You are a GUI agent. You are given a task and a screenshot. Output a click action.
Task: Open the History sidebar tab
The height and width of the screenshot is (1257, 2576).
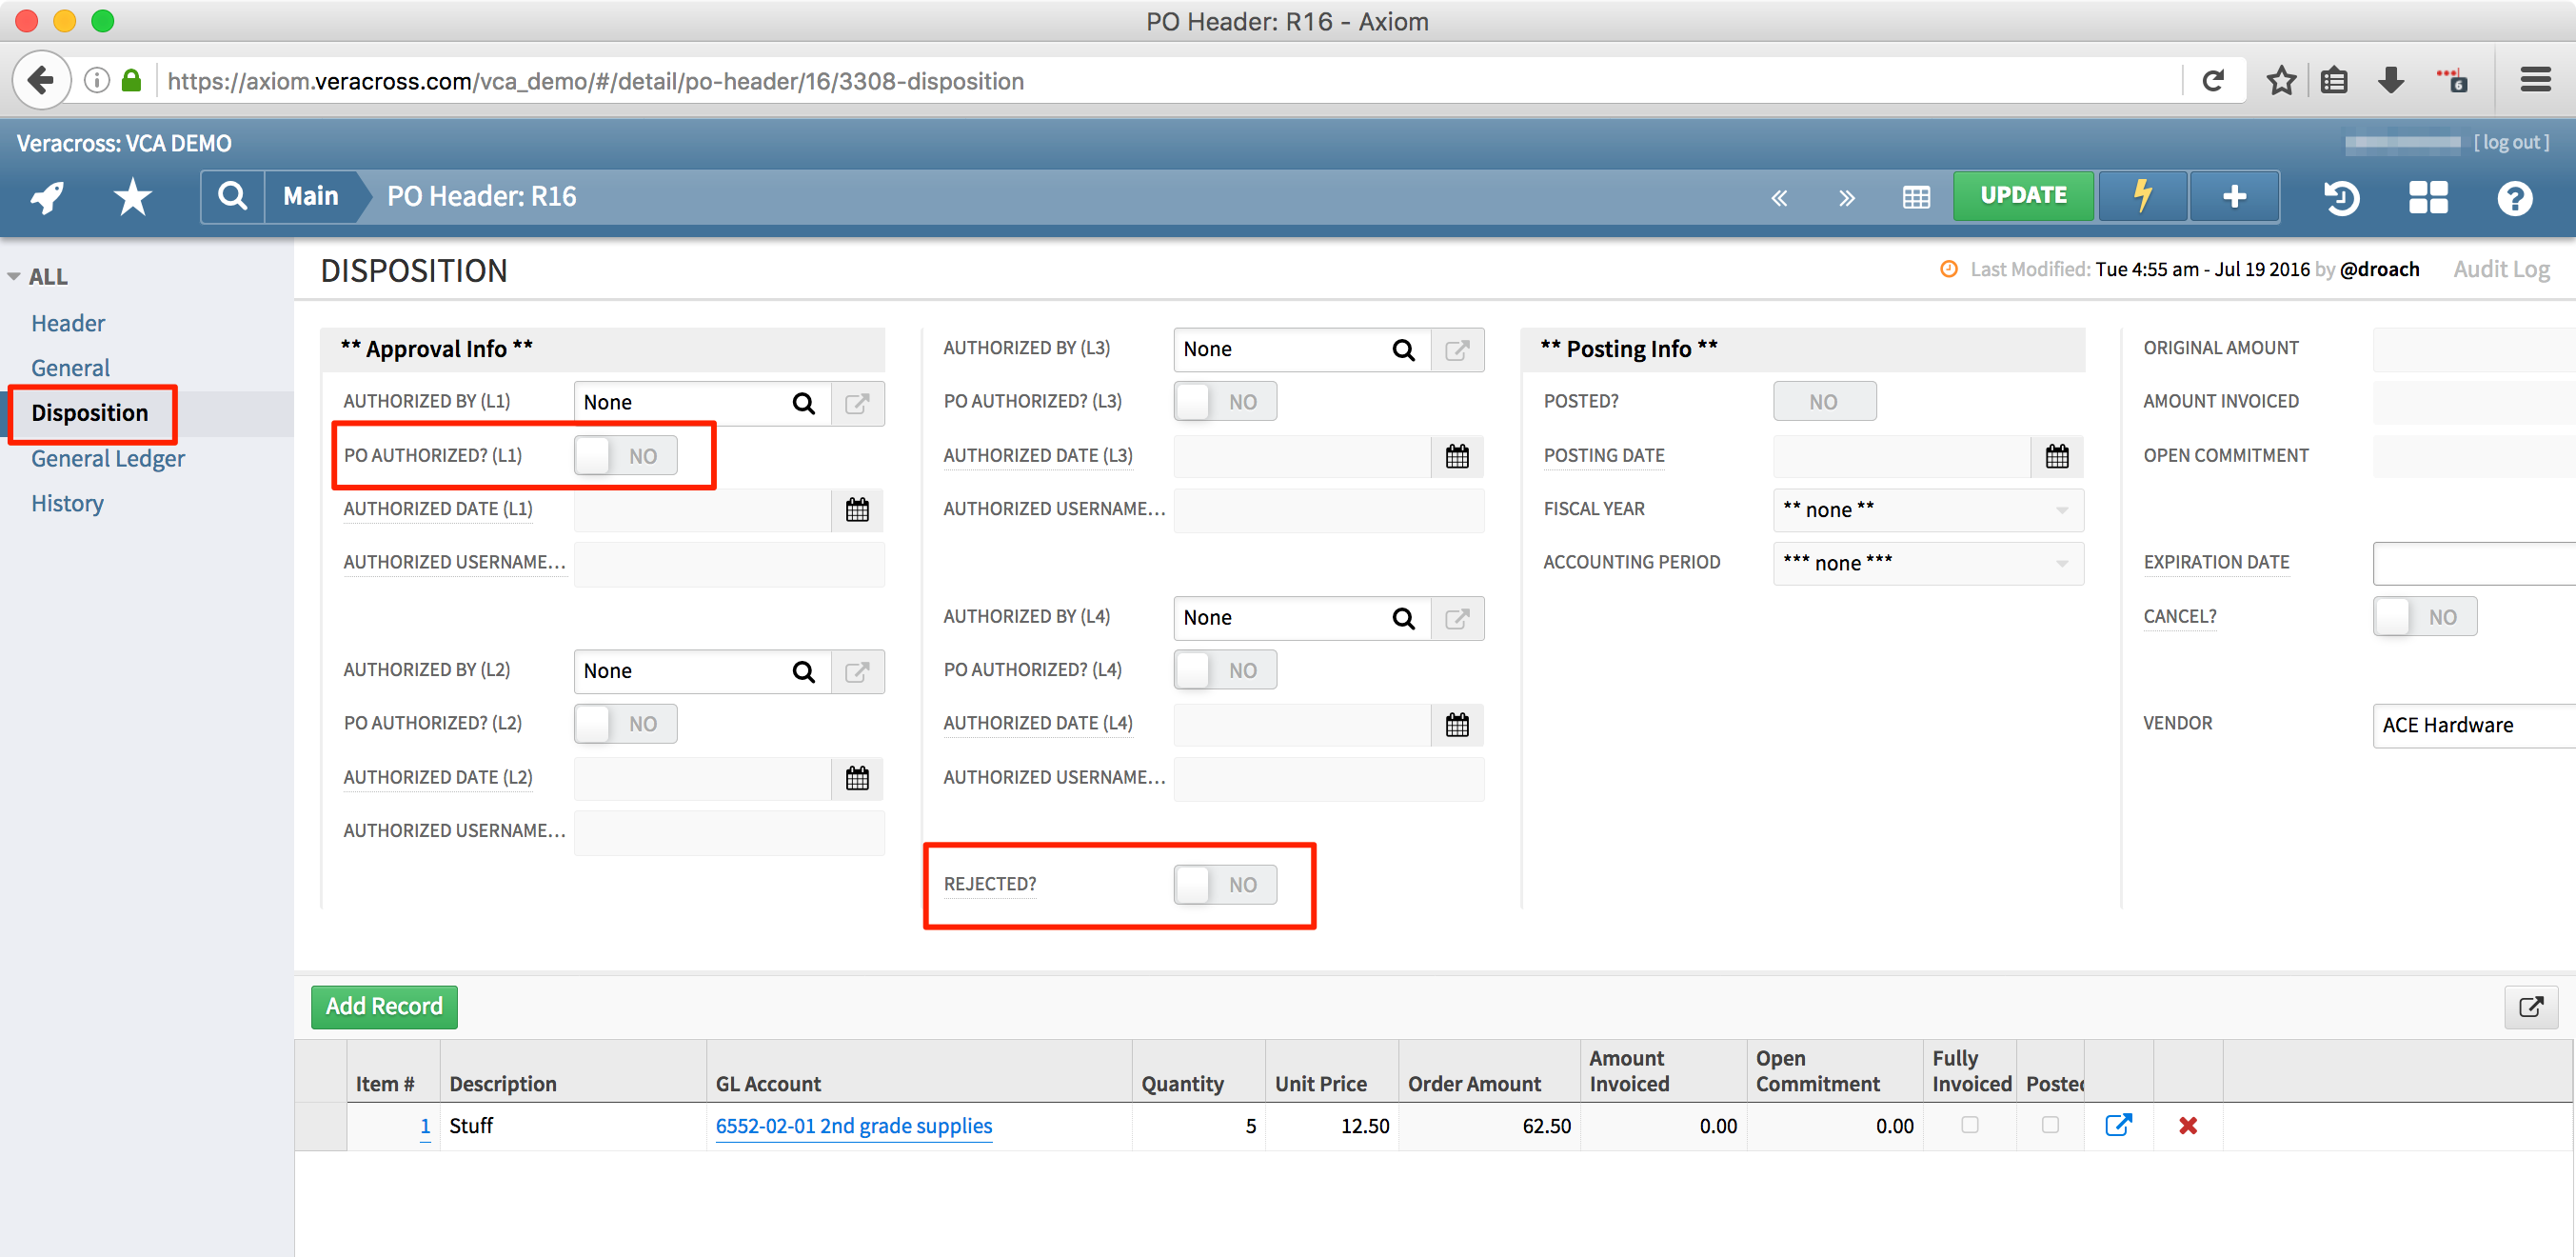pyautogui.click(x=67, y=503)
